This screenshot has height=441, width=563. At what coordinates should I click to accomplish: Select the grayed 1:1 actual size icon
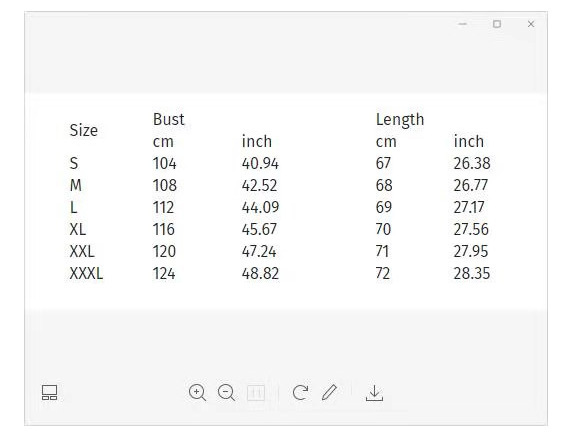256,393
